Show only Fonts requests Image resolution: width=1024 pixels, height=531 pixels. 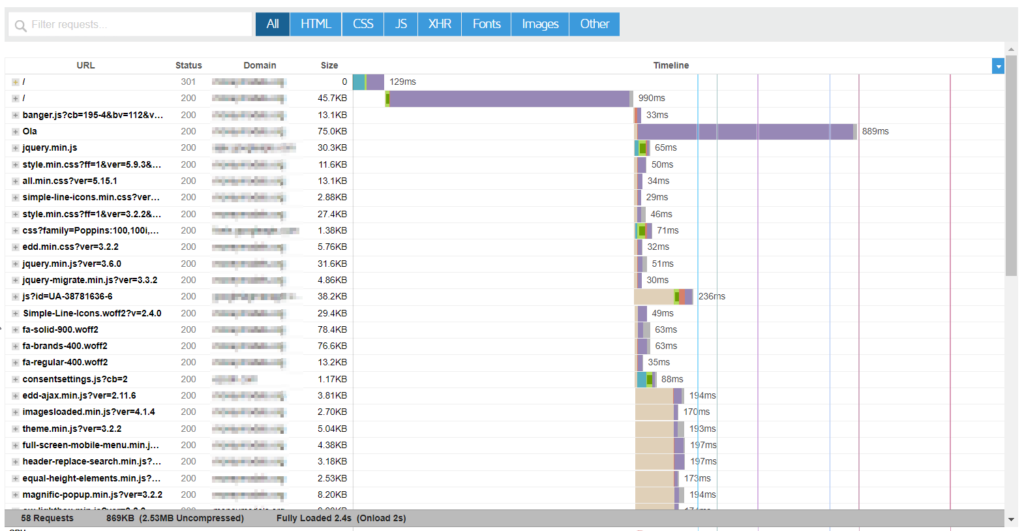click(x=486, y=24)
